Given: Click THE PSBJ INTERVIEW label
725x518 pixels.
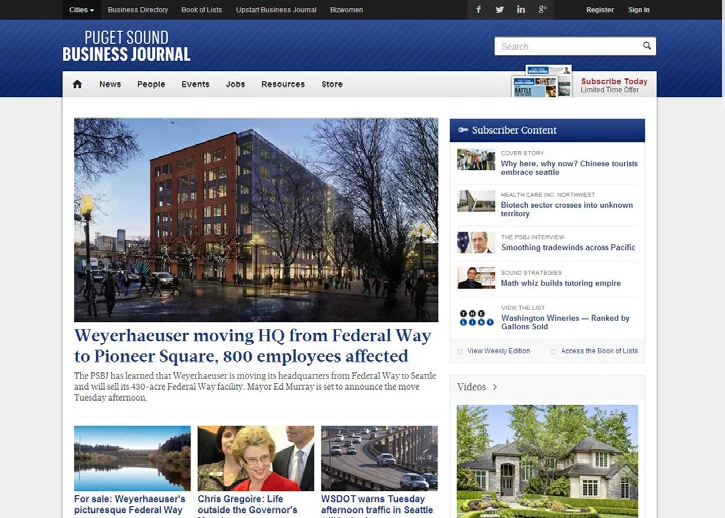Looking at the screenshot, I should point(533,237).
